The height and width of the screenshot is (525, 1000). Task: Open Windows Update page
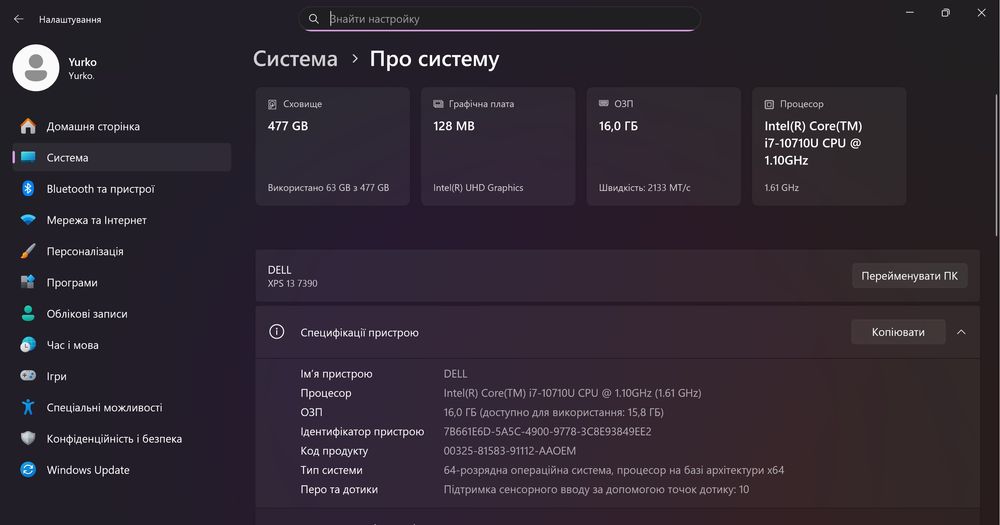(x=122, y=470)
